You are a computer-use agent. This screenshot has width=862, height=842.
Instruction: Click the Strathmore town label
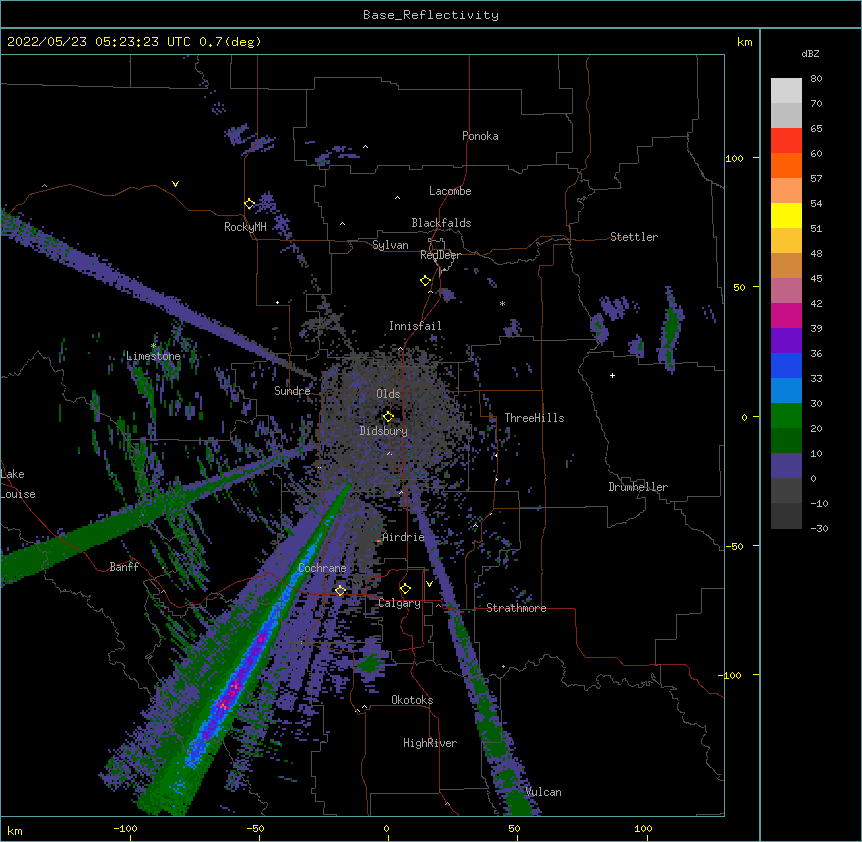516,608
